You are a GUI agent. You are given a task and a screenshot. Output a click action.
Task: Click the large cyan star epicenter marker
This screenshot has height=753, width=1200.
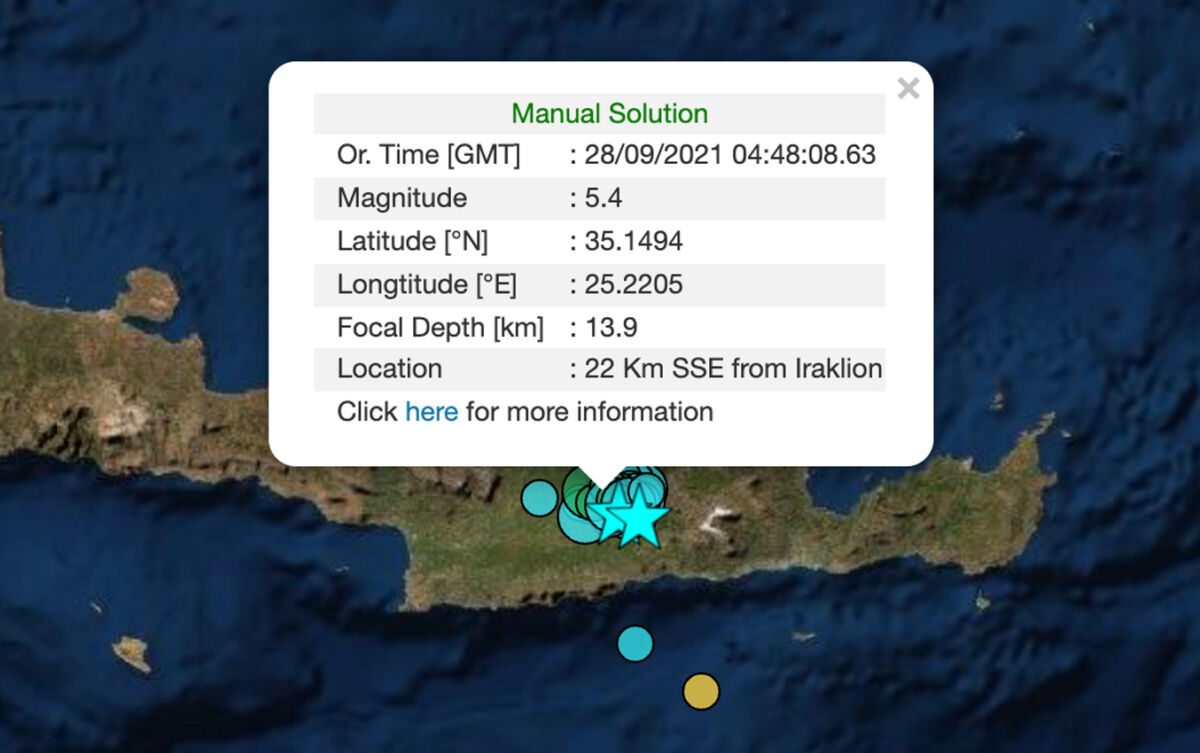click(x=637, y=520)
